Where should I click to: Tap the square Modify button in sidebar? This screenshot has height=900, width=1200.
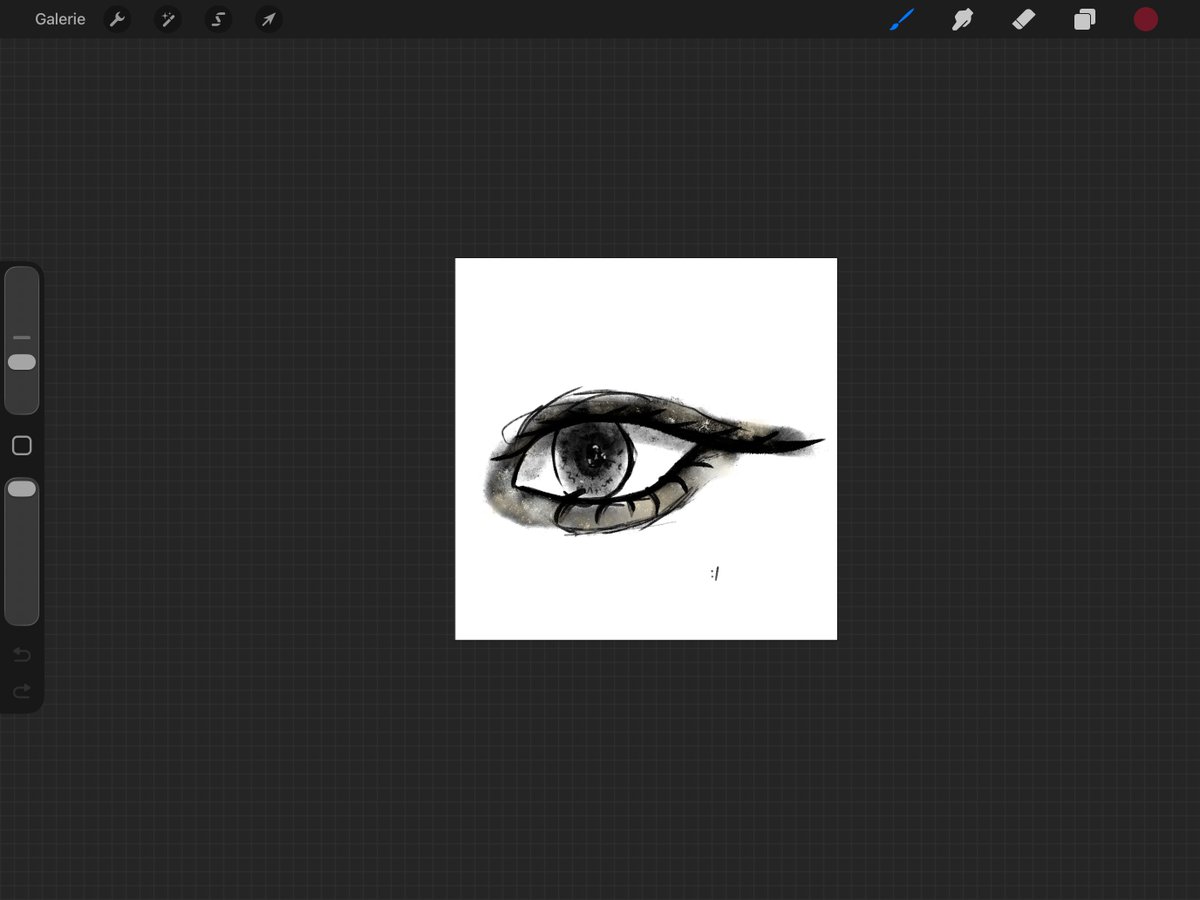coord(22,446)
